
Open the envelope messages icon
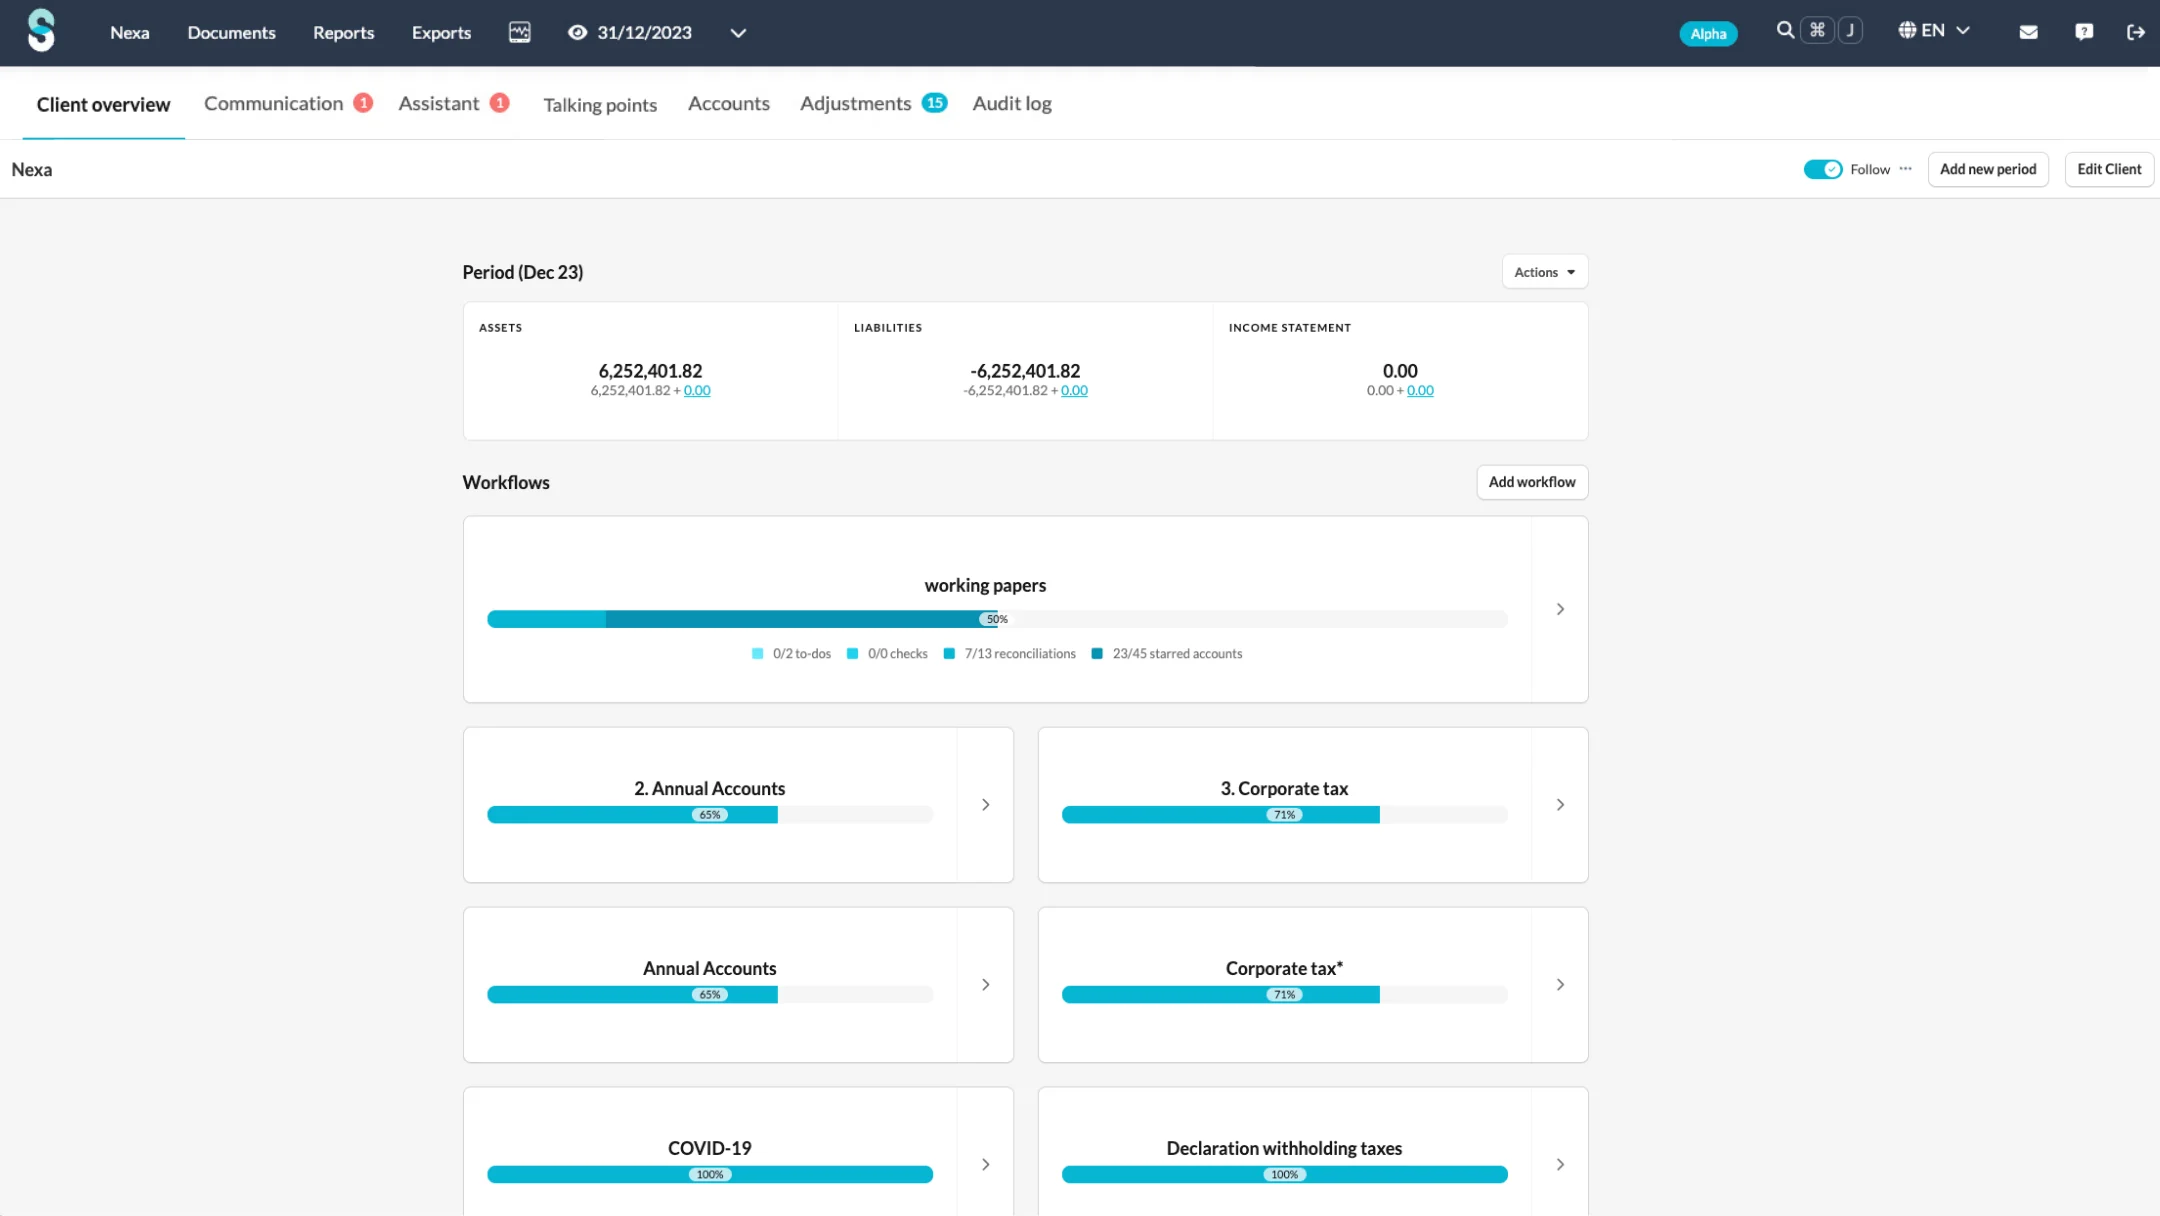click(2028, 32)
